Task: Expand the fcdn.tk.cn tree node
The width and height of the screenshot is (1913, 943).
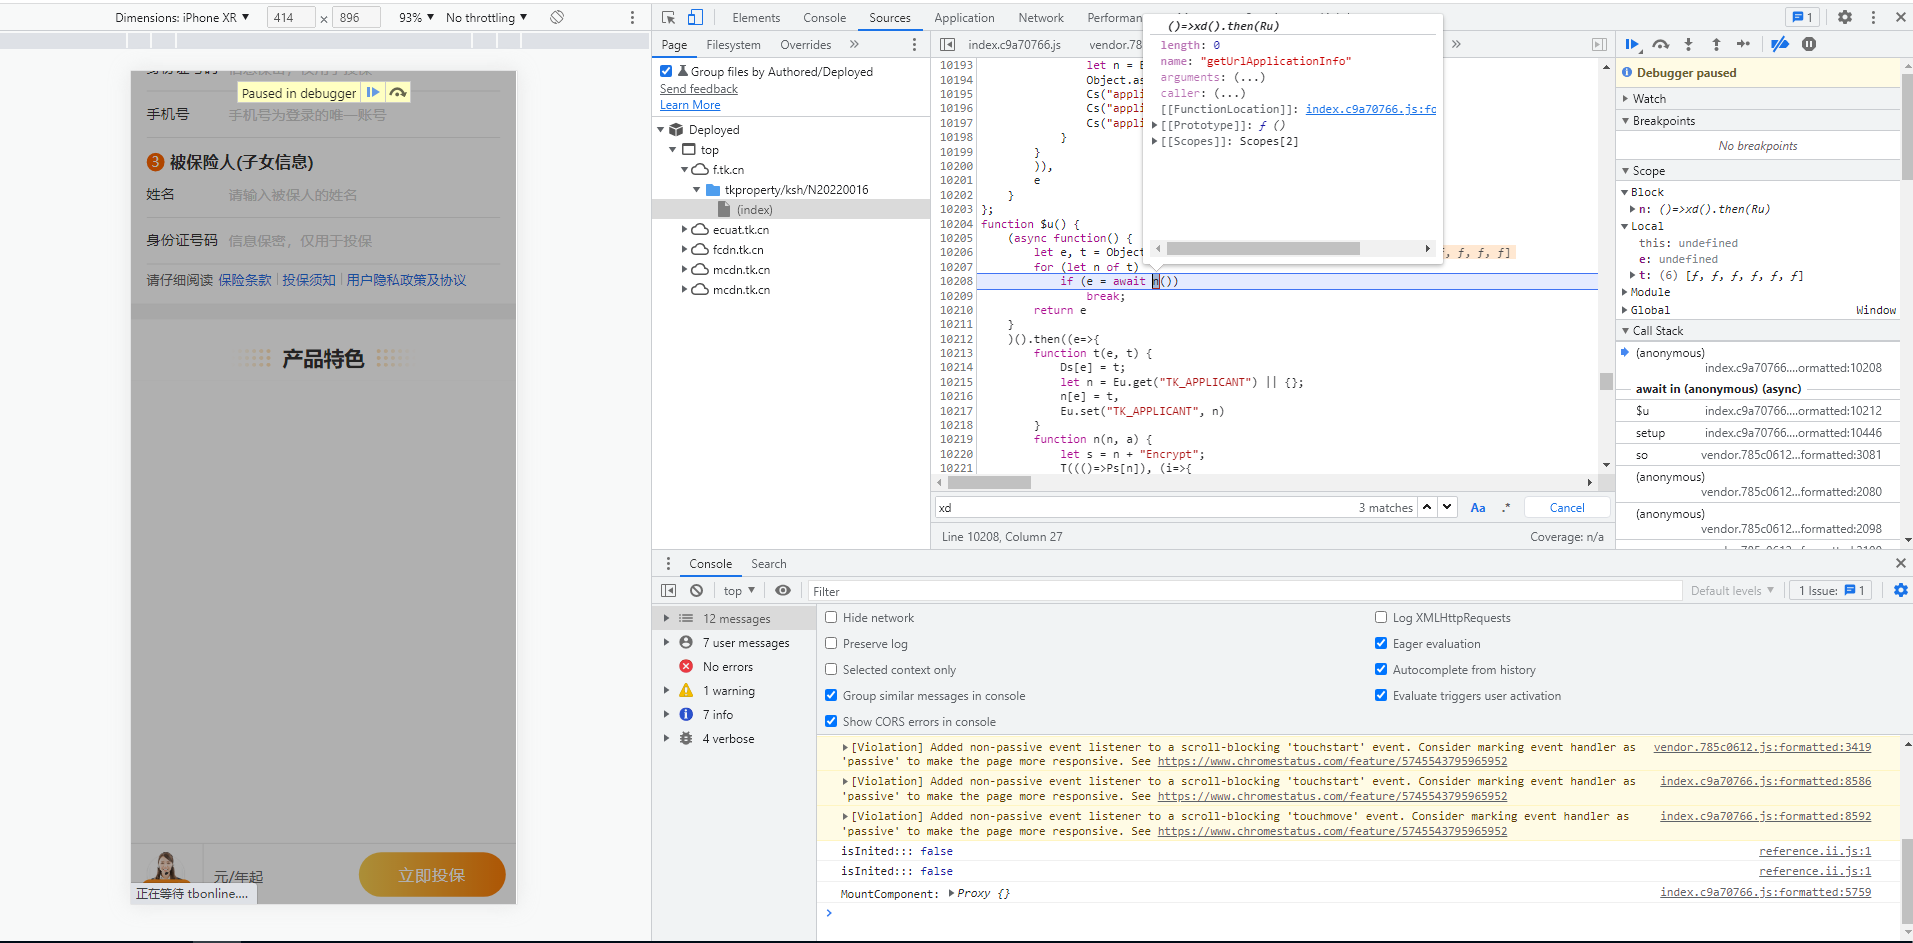Action: pos(685,249)
